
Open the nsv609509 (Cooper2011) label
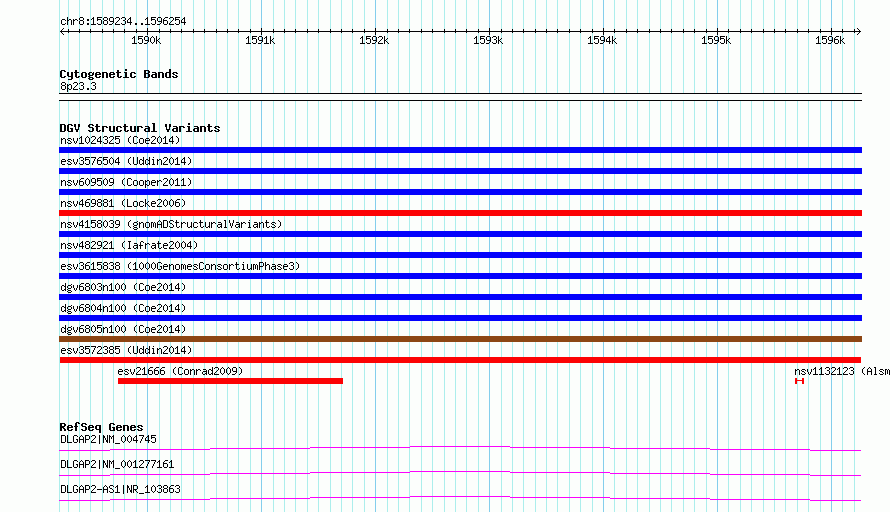click(126, 182)
